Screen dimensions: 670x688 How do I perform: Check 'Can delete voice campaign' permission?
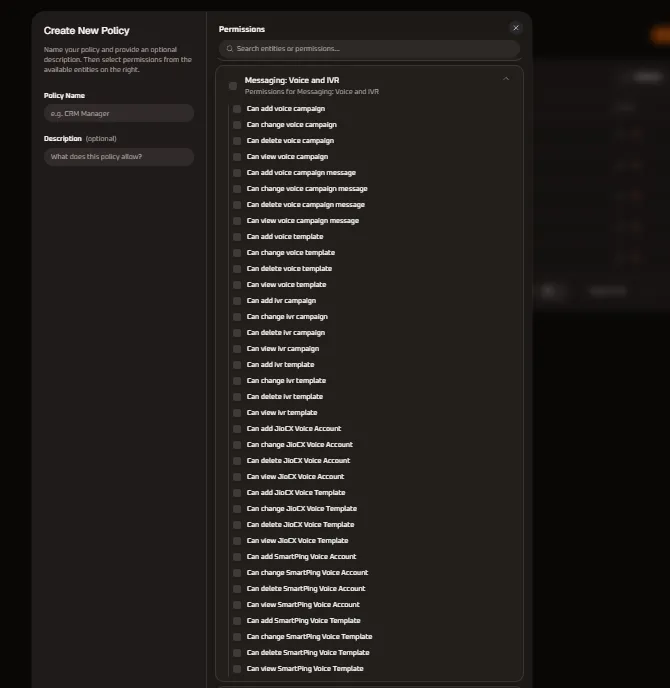tap(237, 141)
